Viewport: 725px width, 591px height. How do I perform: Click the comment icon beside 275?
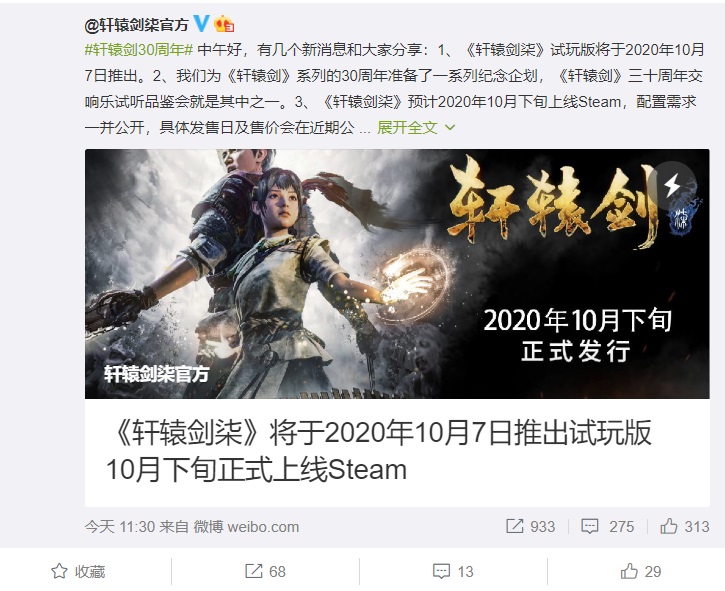click(x=590, y=526)
